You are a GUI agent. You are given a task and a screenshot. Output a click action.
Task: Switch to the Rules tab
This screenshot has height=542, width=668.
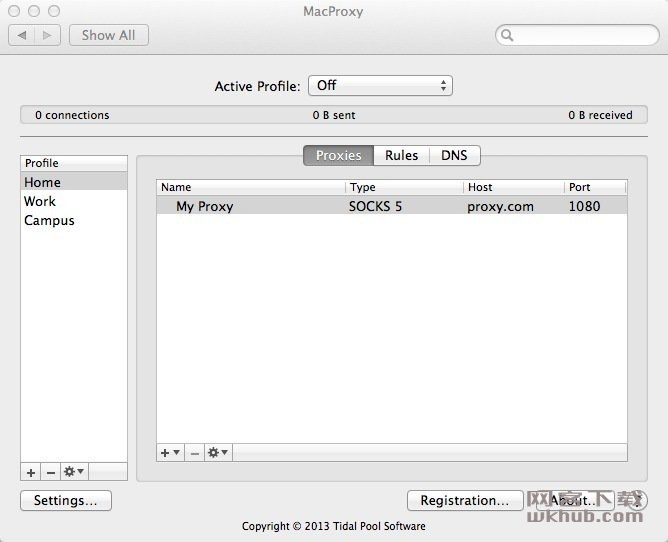click(x=401, y=156)
